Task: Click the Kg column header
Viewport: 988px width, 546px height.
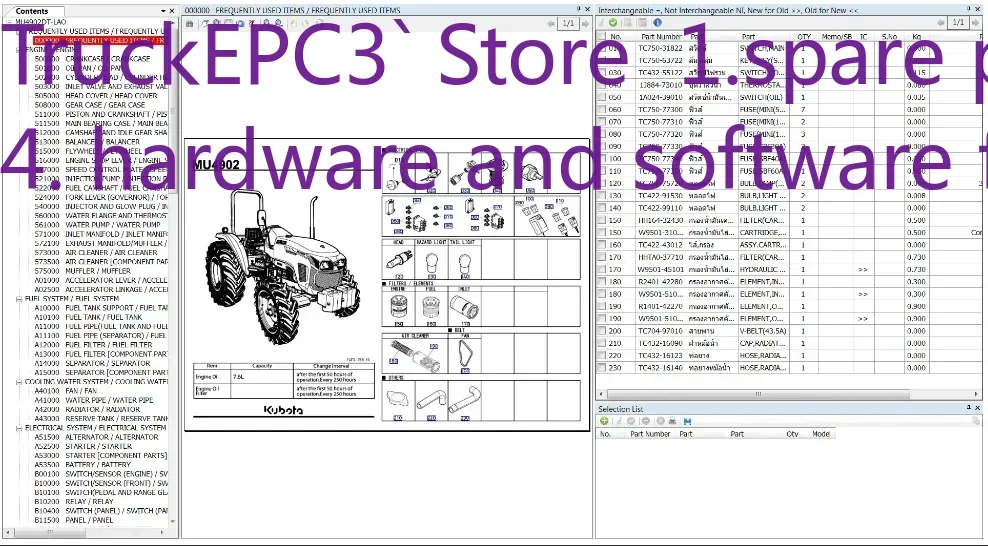Action: coord(917,37)
